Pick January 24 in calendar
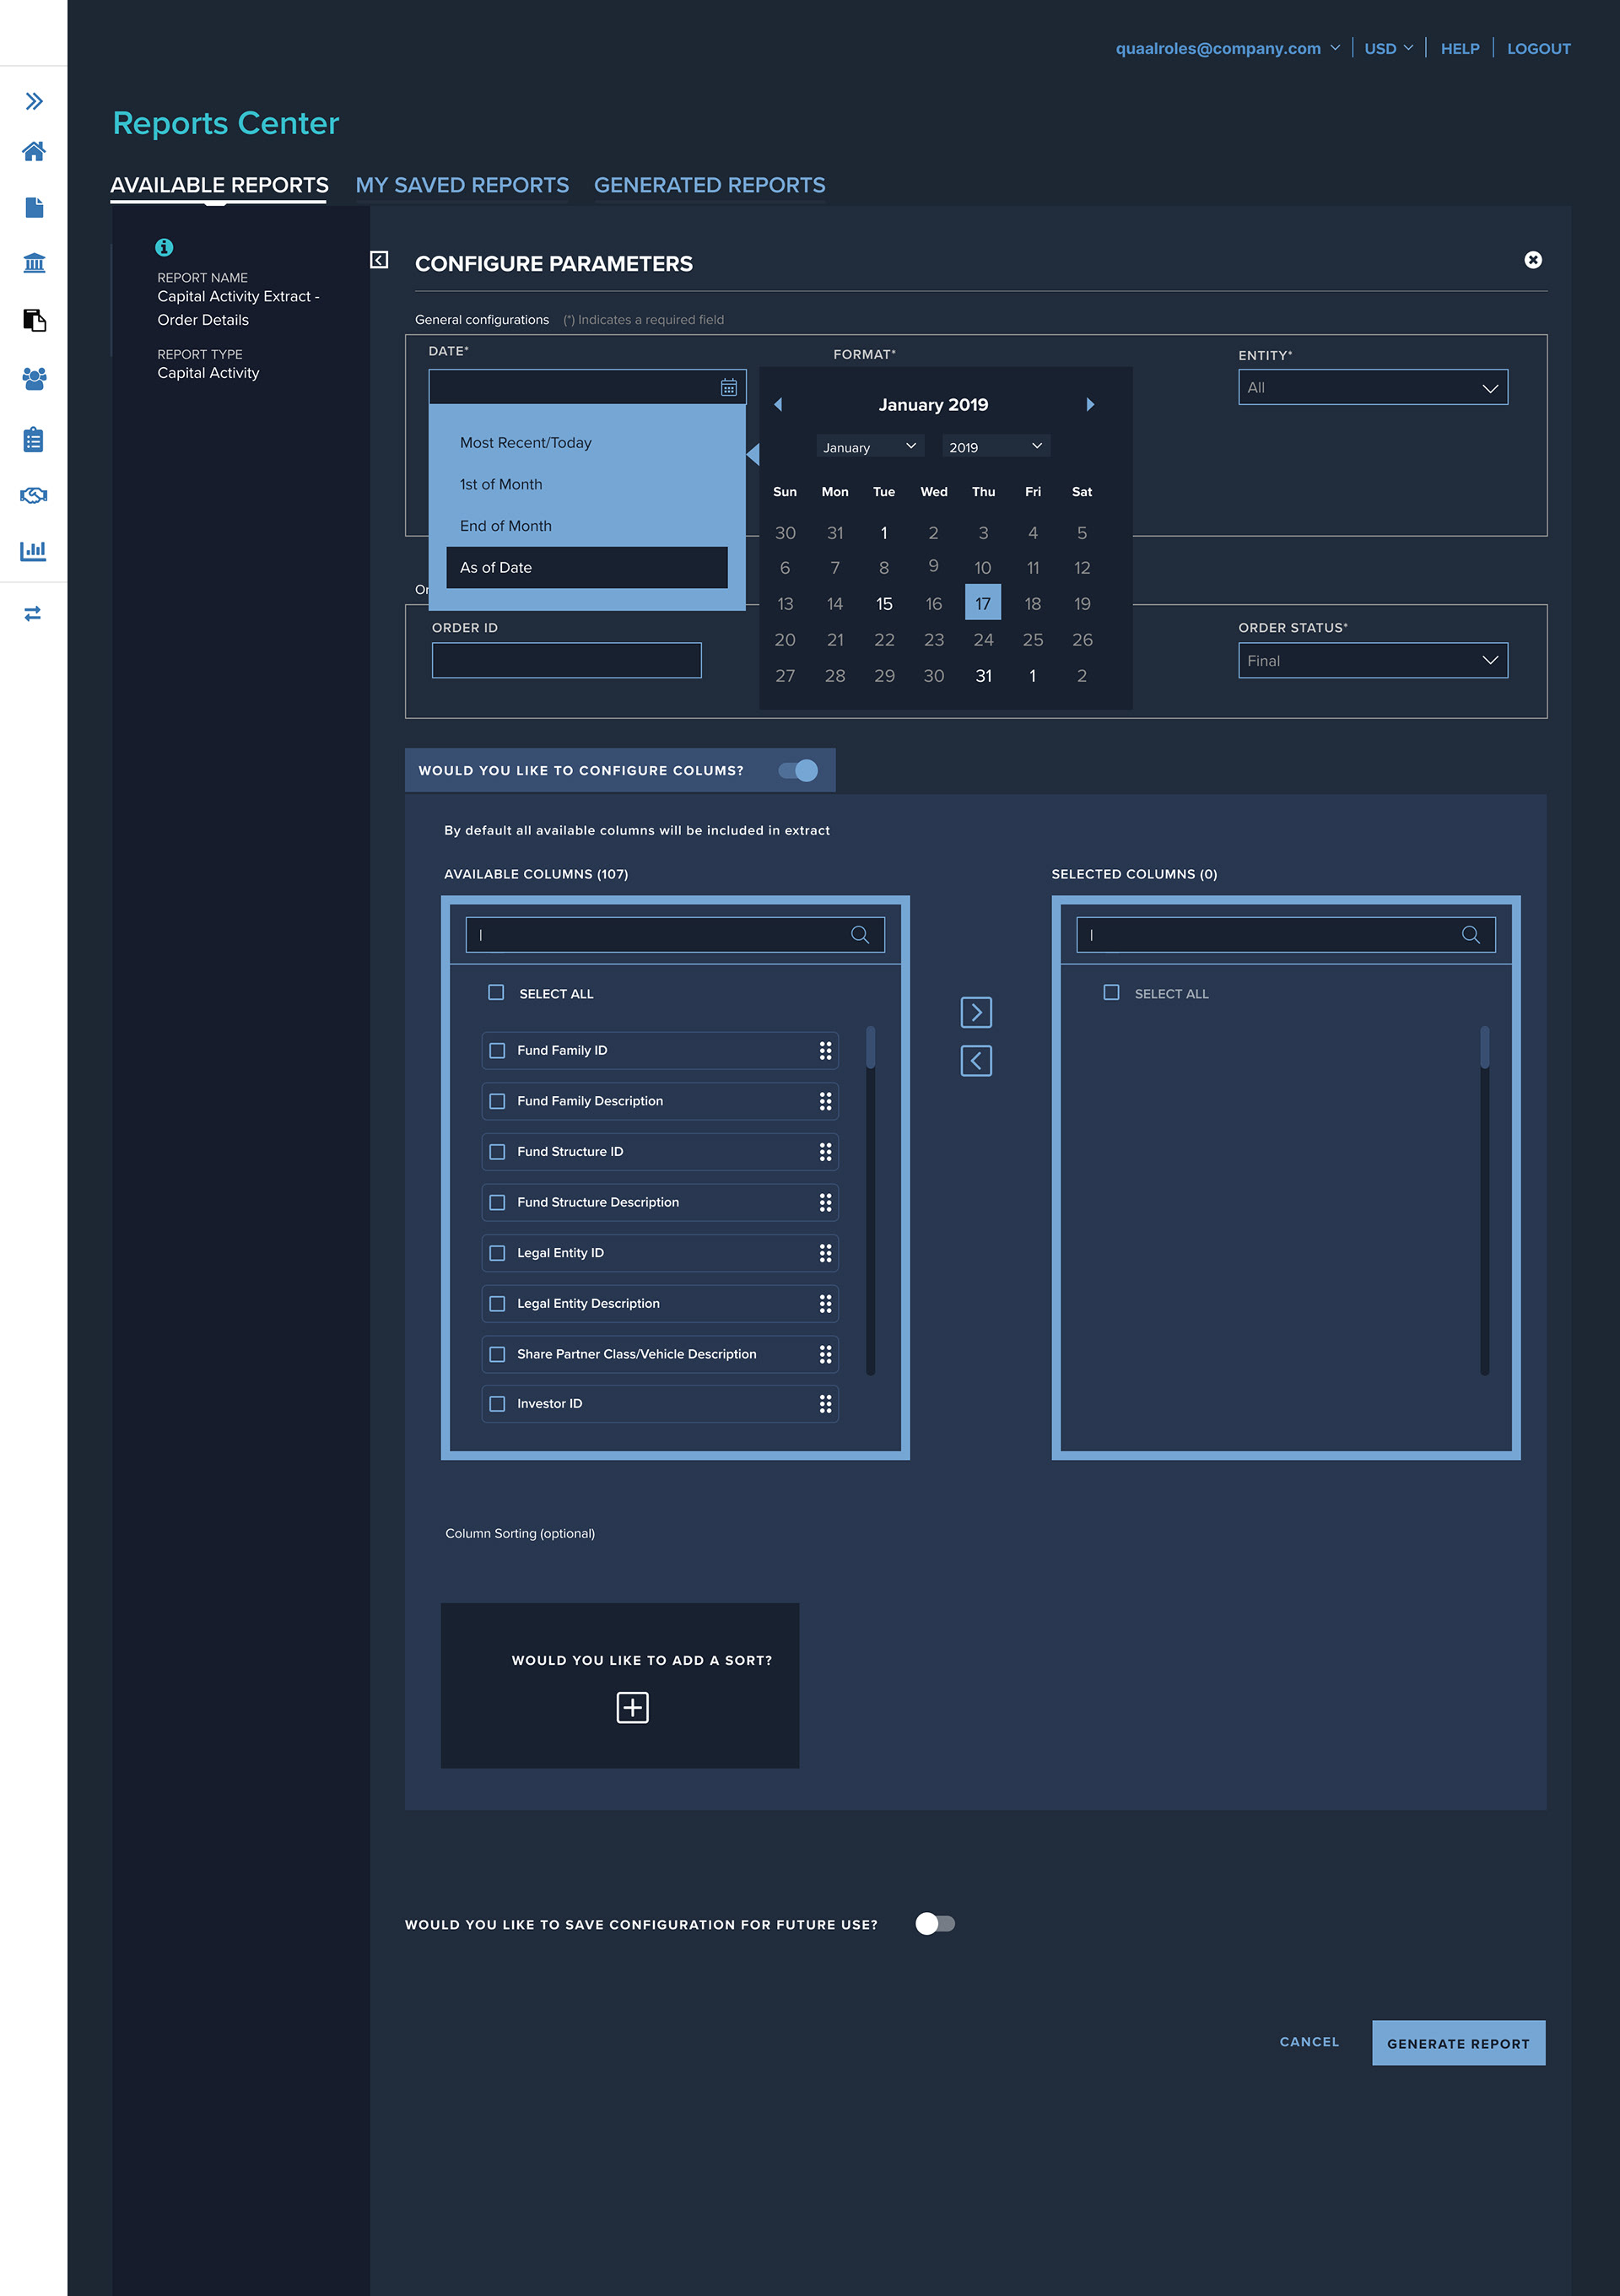The width and height of the screenshot is (1620, 2296). coord(983,639)
